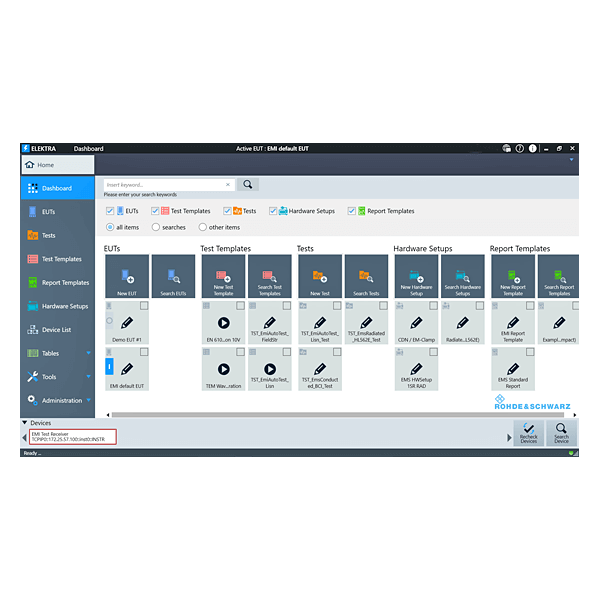Click the New Test Template icon
600x600 pixels.
[x=223, y=275]
